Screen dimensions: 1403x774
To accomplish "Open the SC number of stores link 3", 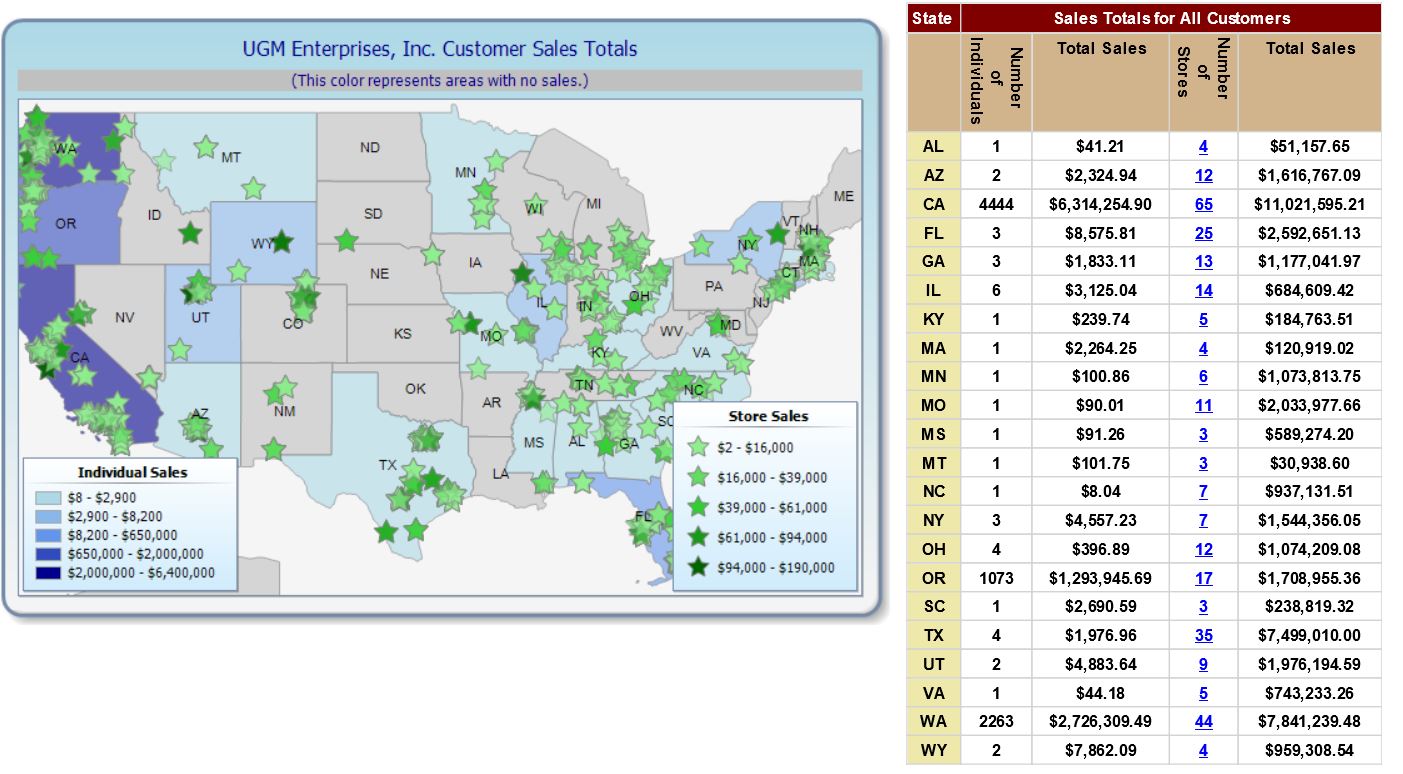I will point(1203,607).
